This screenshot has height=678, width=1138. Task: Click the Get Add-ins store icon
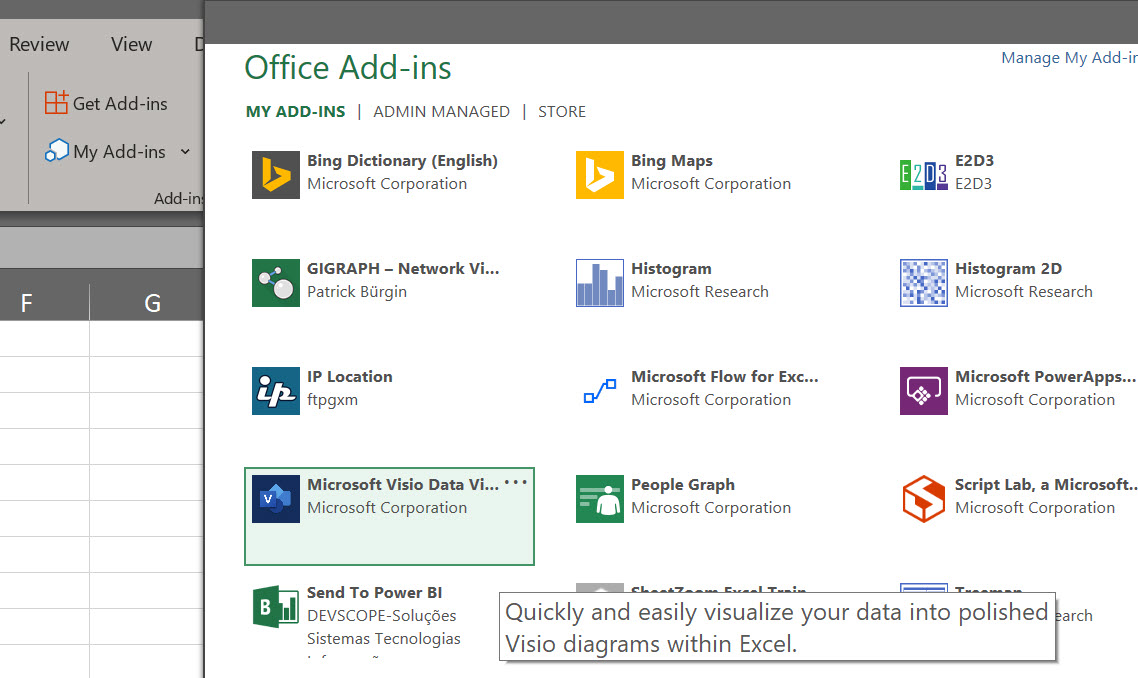56,103
